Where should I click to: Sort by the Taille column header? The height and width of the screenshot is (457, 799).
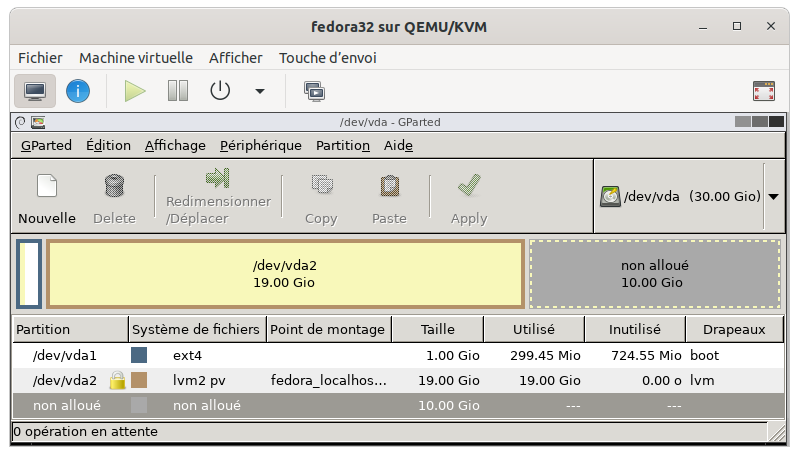438,330
